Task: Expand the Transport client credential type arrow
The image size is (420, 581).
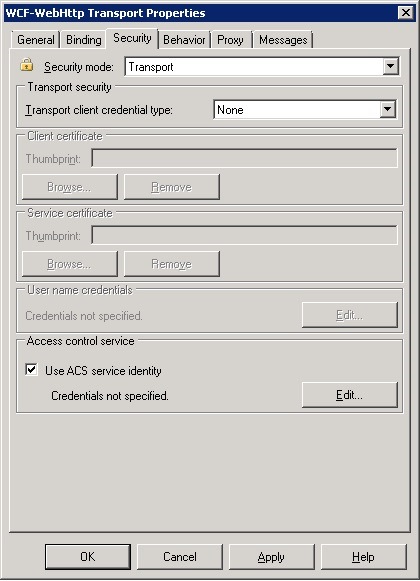Action: pos(387,109)
